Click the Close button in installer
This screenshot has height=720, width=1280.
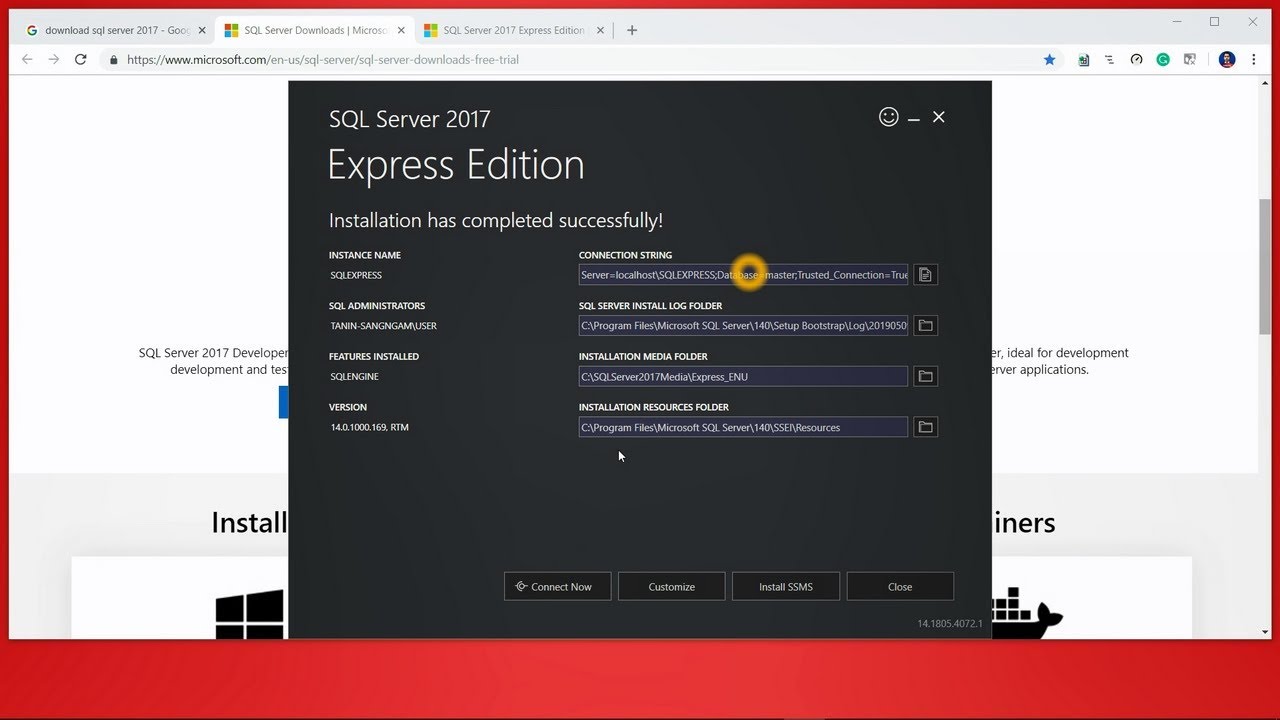coord(899,586)
